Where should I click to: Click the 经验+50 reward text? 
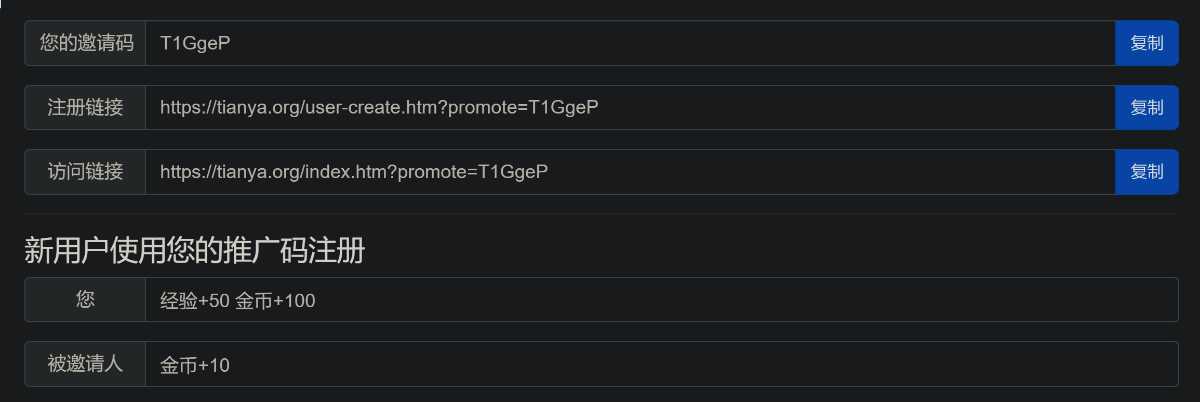tap(194, 301)
